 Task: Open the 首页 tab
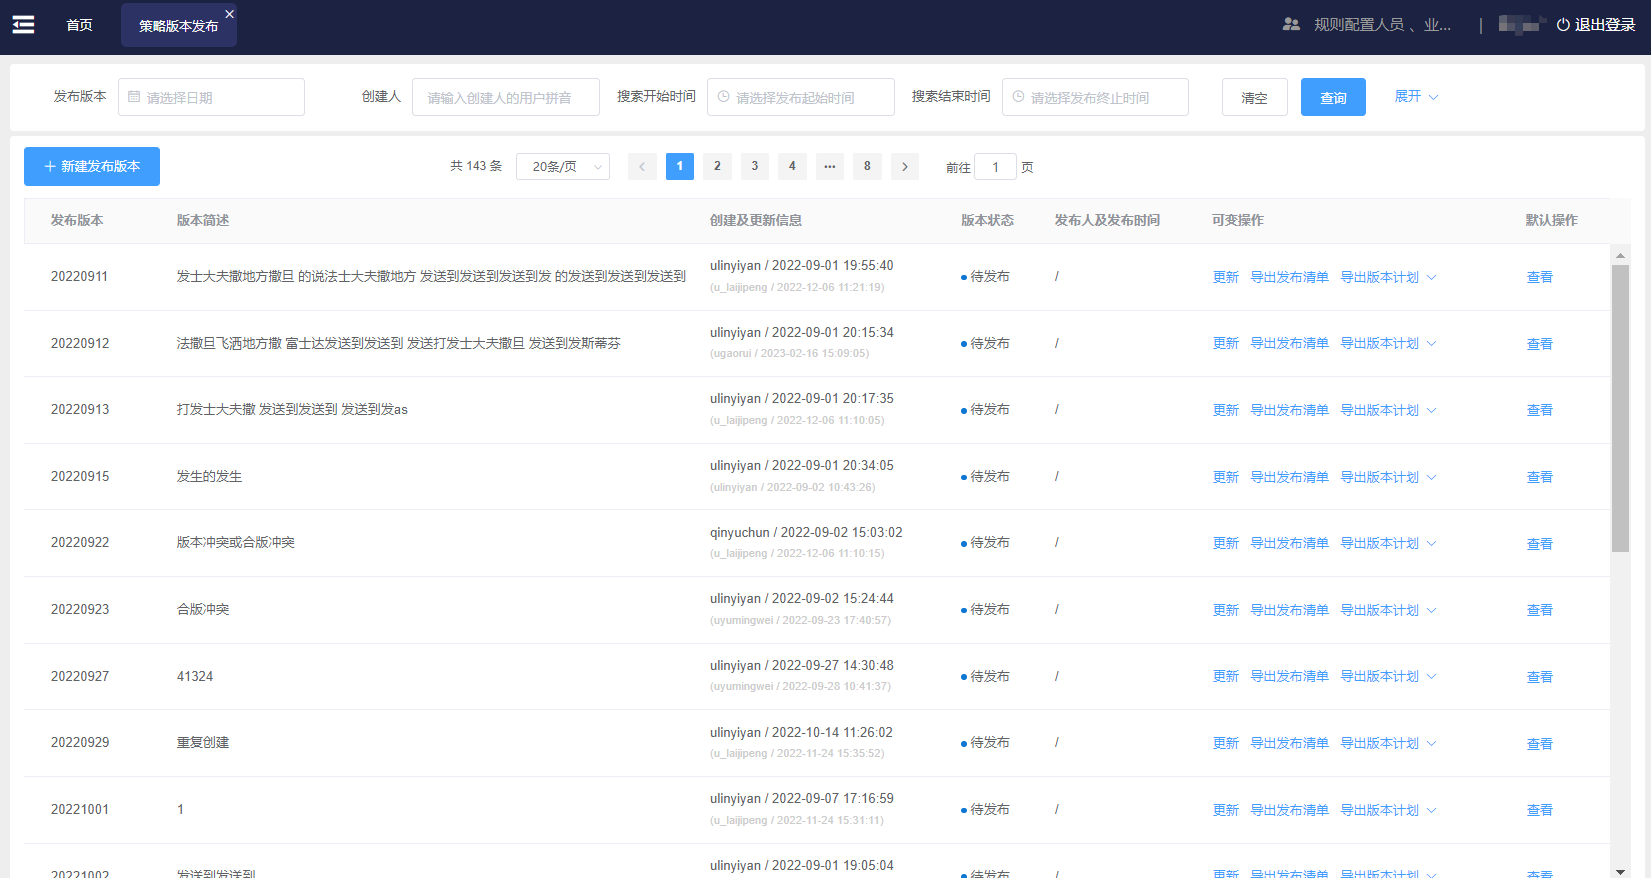(80, 25)
